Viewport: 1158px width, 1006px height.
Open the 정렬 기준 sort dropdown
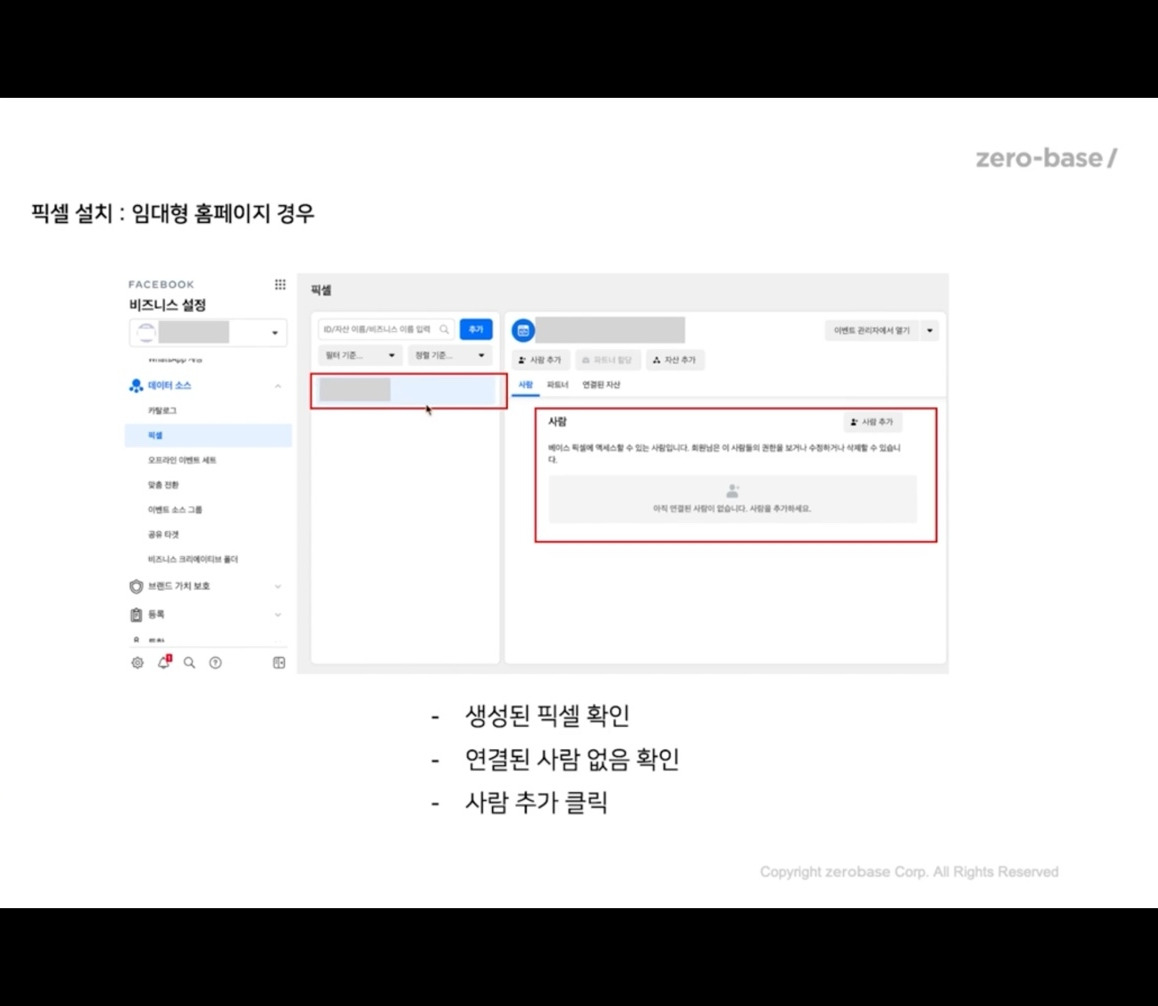[450, 355]
